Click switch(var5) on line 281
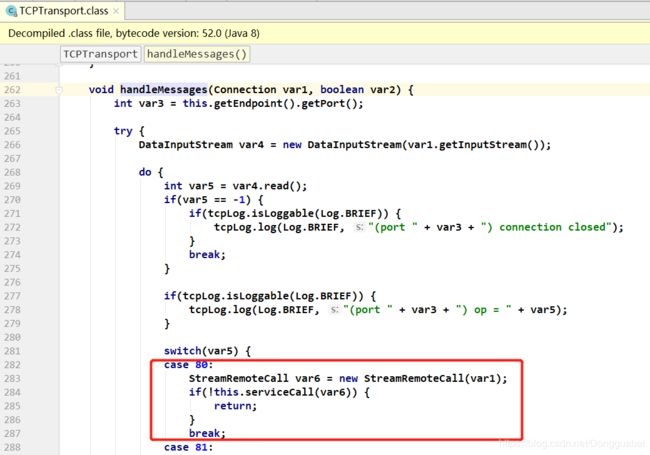 (201, 351)
